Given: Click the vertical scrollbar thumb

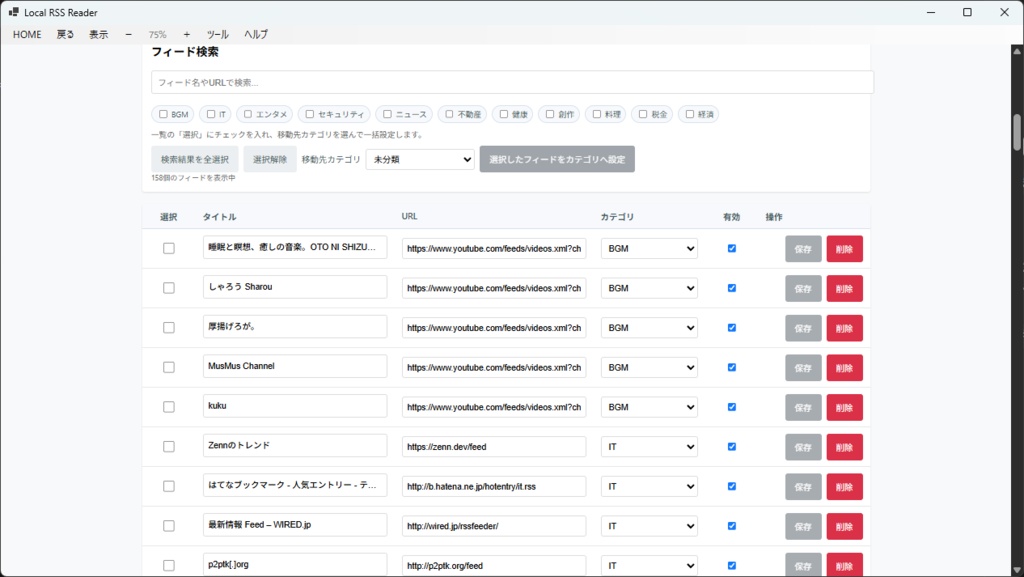Looking at the screenshot, I should pos(1017,133).
